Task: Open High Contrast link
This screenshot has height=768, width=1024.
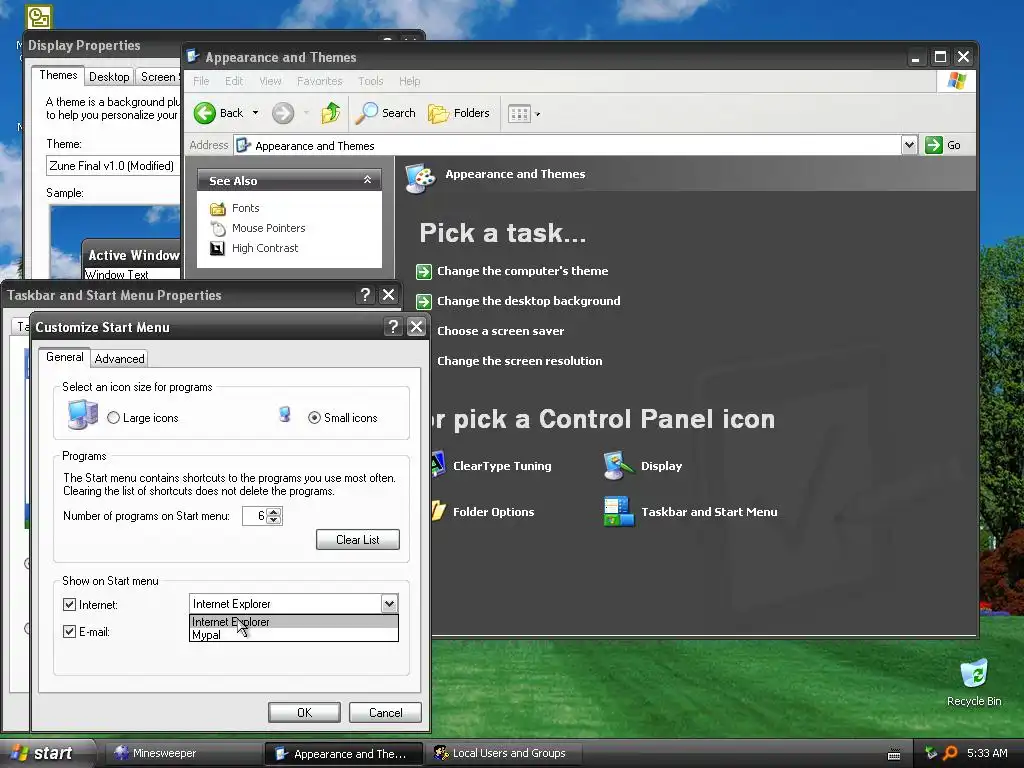Action: tap(264, 248)
